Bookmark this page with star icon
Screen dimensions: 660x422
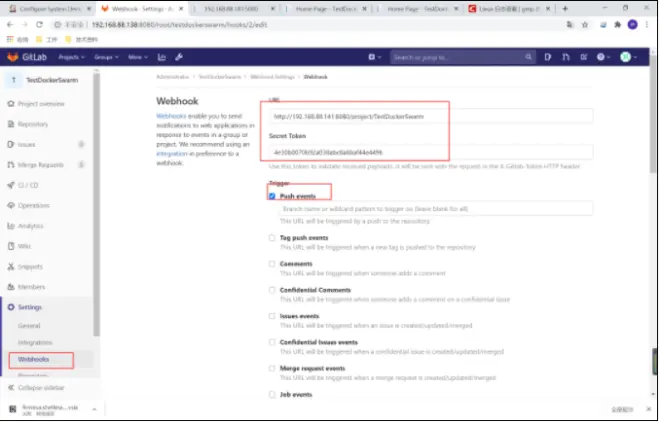[585, 25]
